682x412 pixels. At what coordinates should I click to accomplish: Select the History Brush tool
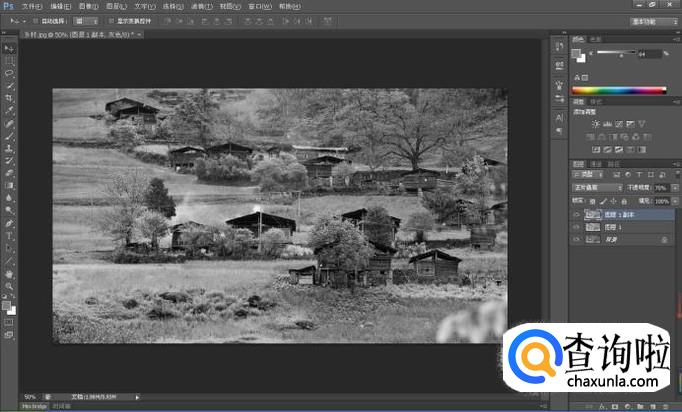tap(9, 161)
